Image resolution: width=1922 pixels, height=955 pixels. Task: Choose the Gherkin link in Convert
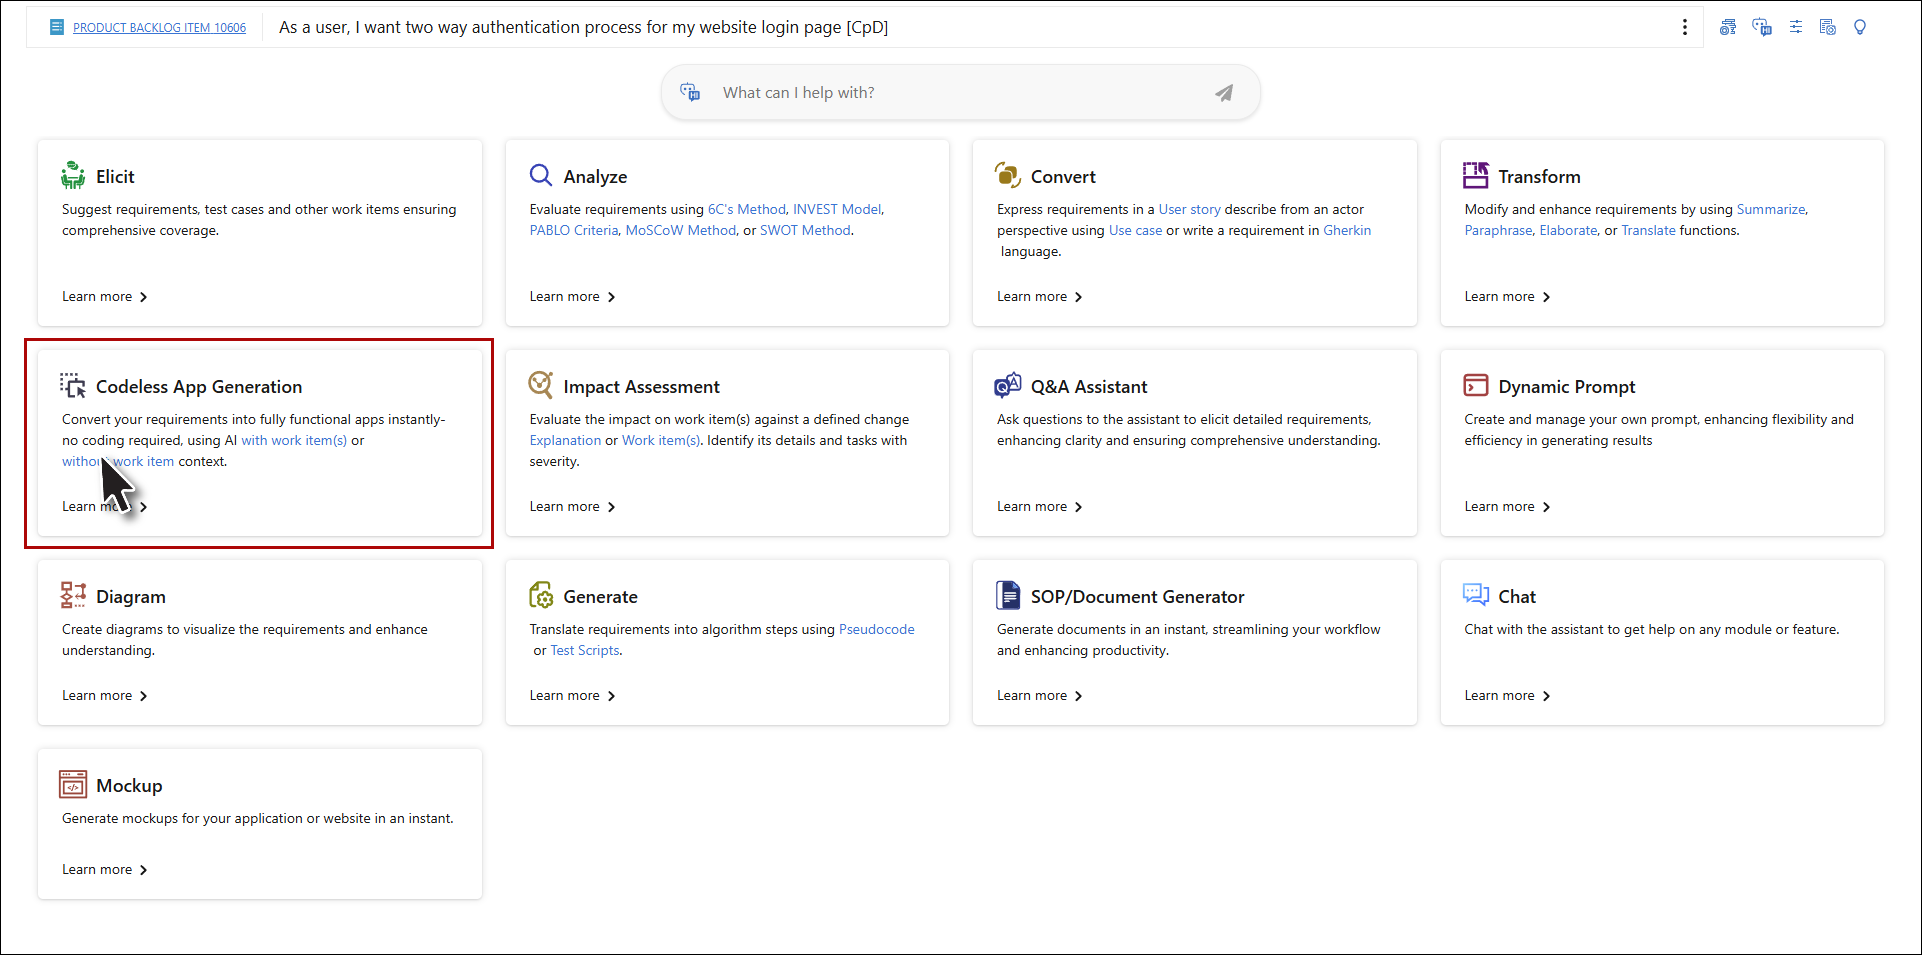1347,230
